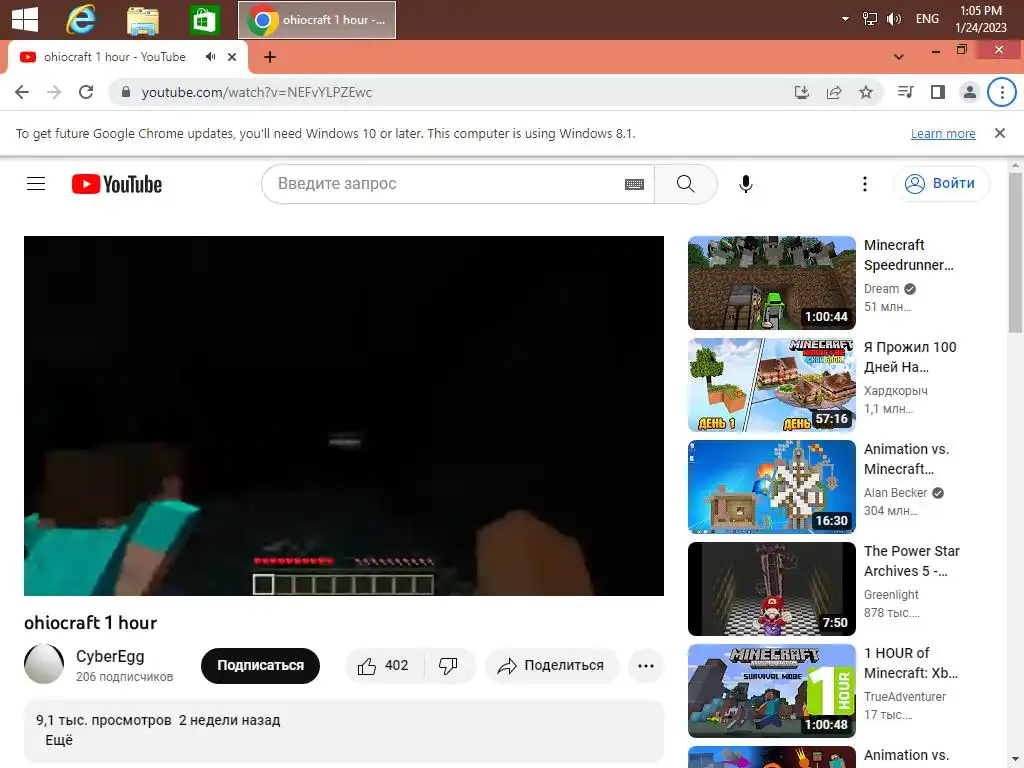This screenshot has height=768, width=1024.
Task: Install the app via the address bar icon
Action: pos(802,92)
